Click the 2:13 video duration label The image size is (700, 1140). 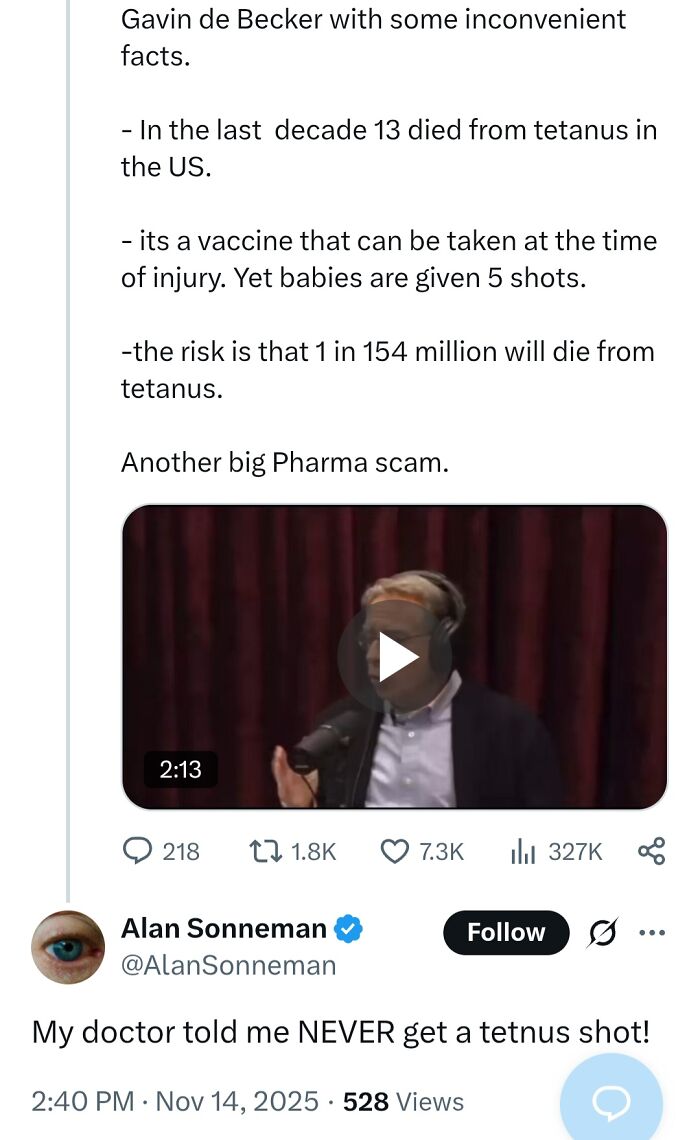click(180, 770)
